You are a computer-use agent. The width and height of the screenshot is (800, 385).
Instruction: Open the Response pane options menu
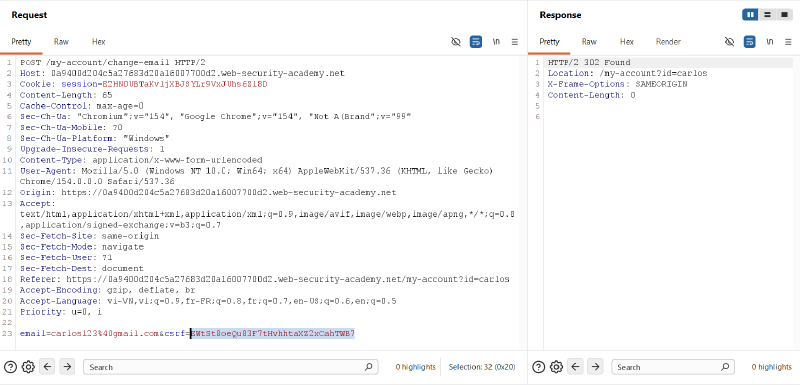tap(788, 42)
